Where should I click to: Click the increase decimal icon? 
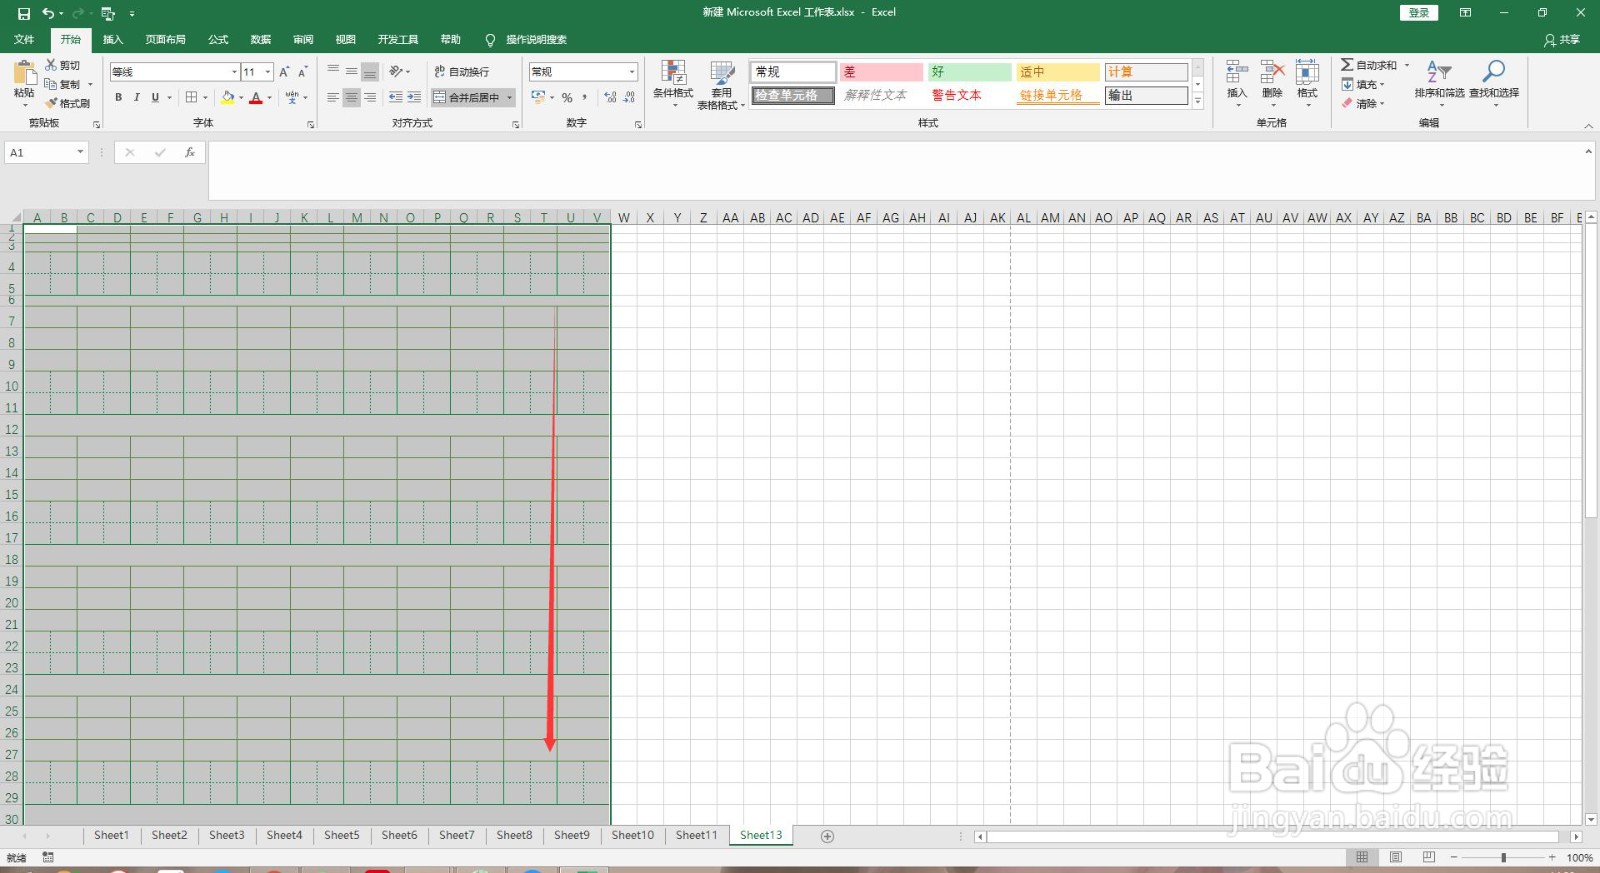coord(610,98)
